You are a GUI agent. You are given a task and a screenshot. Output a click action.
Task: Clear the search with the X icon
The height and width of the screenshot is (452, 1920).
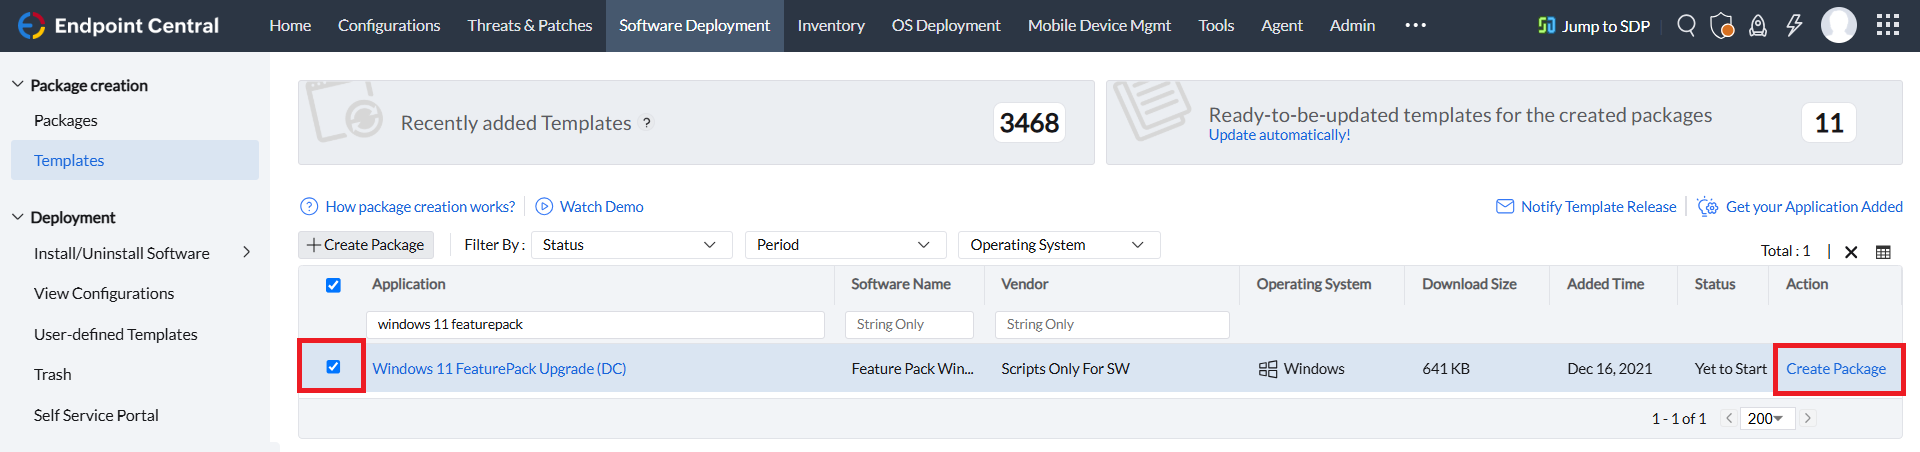1851,252
